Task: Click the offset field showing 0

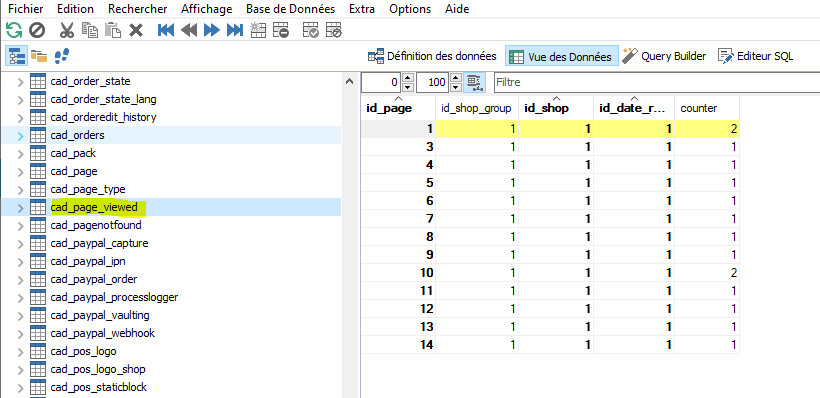Action: (x=382, y=82)
